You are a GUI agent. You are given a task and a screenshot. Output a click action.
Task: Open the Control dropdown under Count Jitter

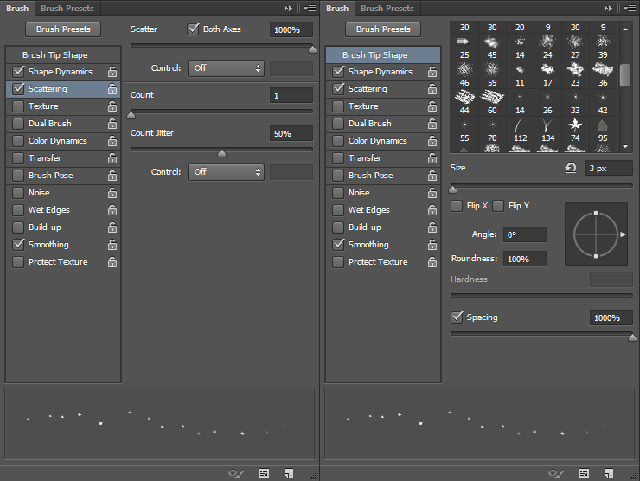tap(226, 172)
